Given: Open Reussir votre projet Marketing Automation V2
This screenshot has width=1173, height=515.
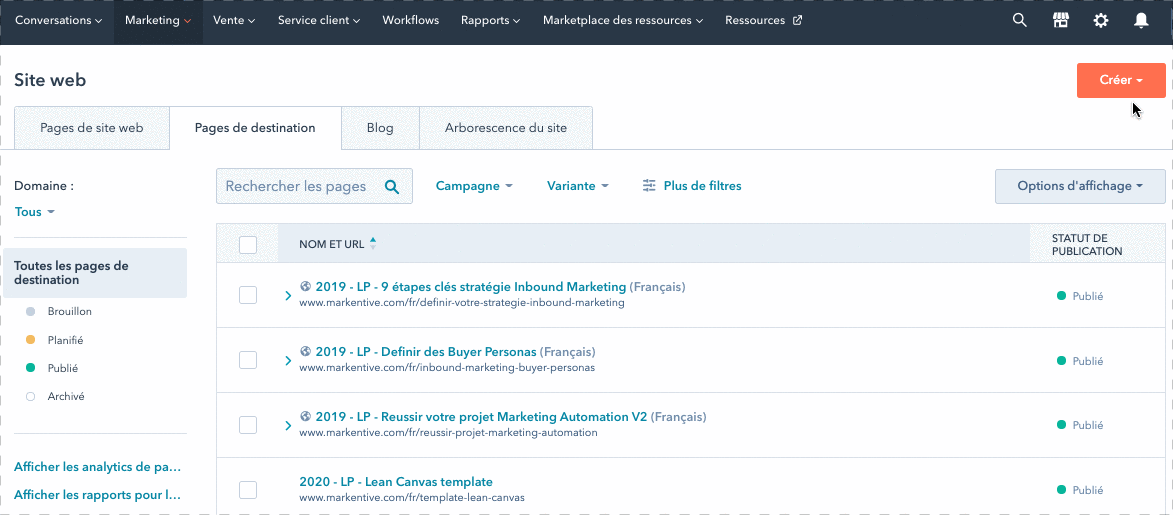Looking at the screenshot, I should click(x=481, y=416).
